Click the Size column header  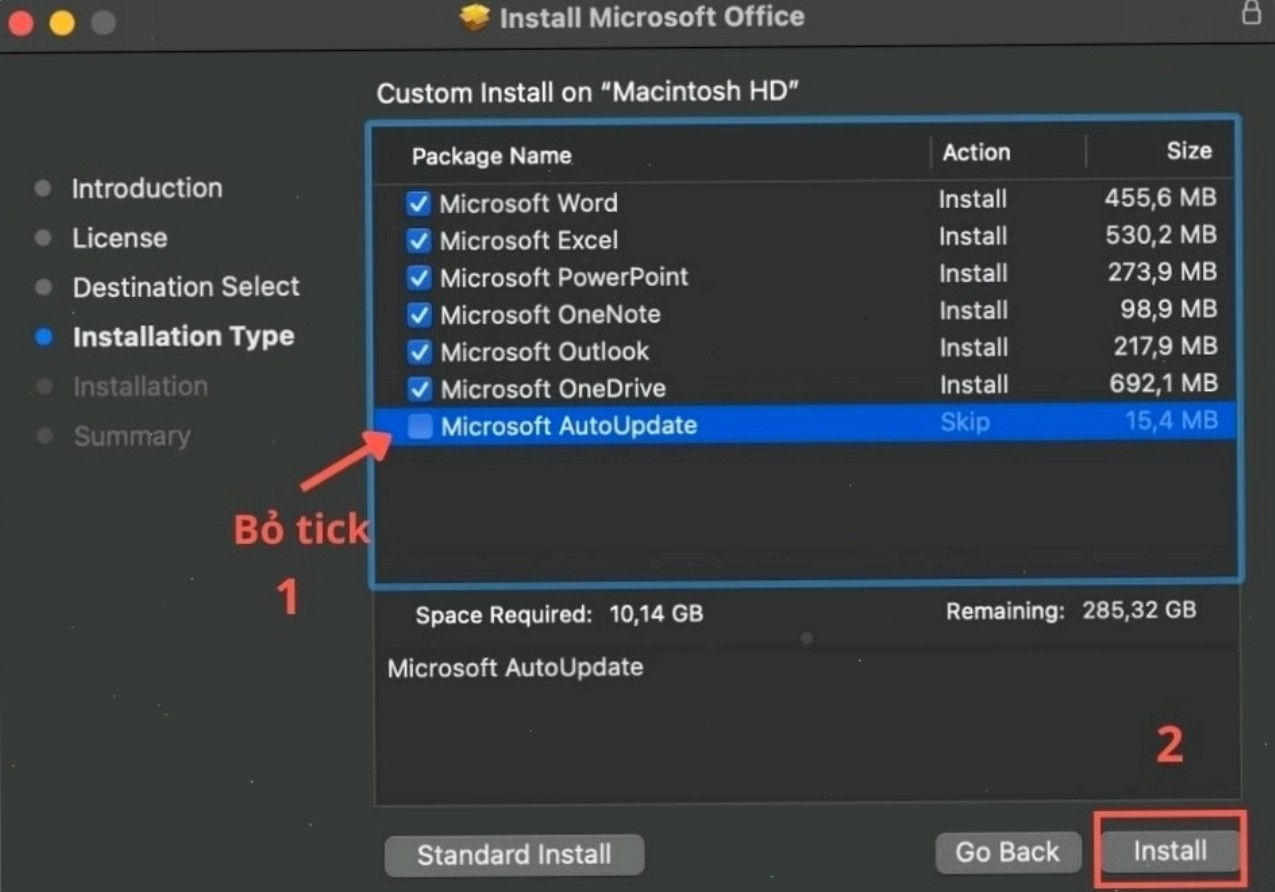click(1189, 152)
